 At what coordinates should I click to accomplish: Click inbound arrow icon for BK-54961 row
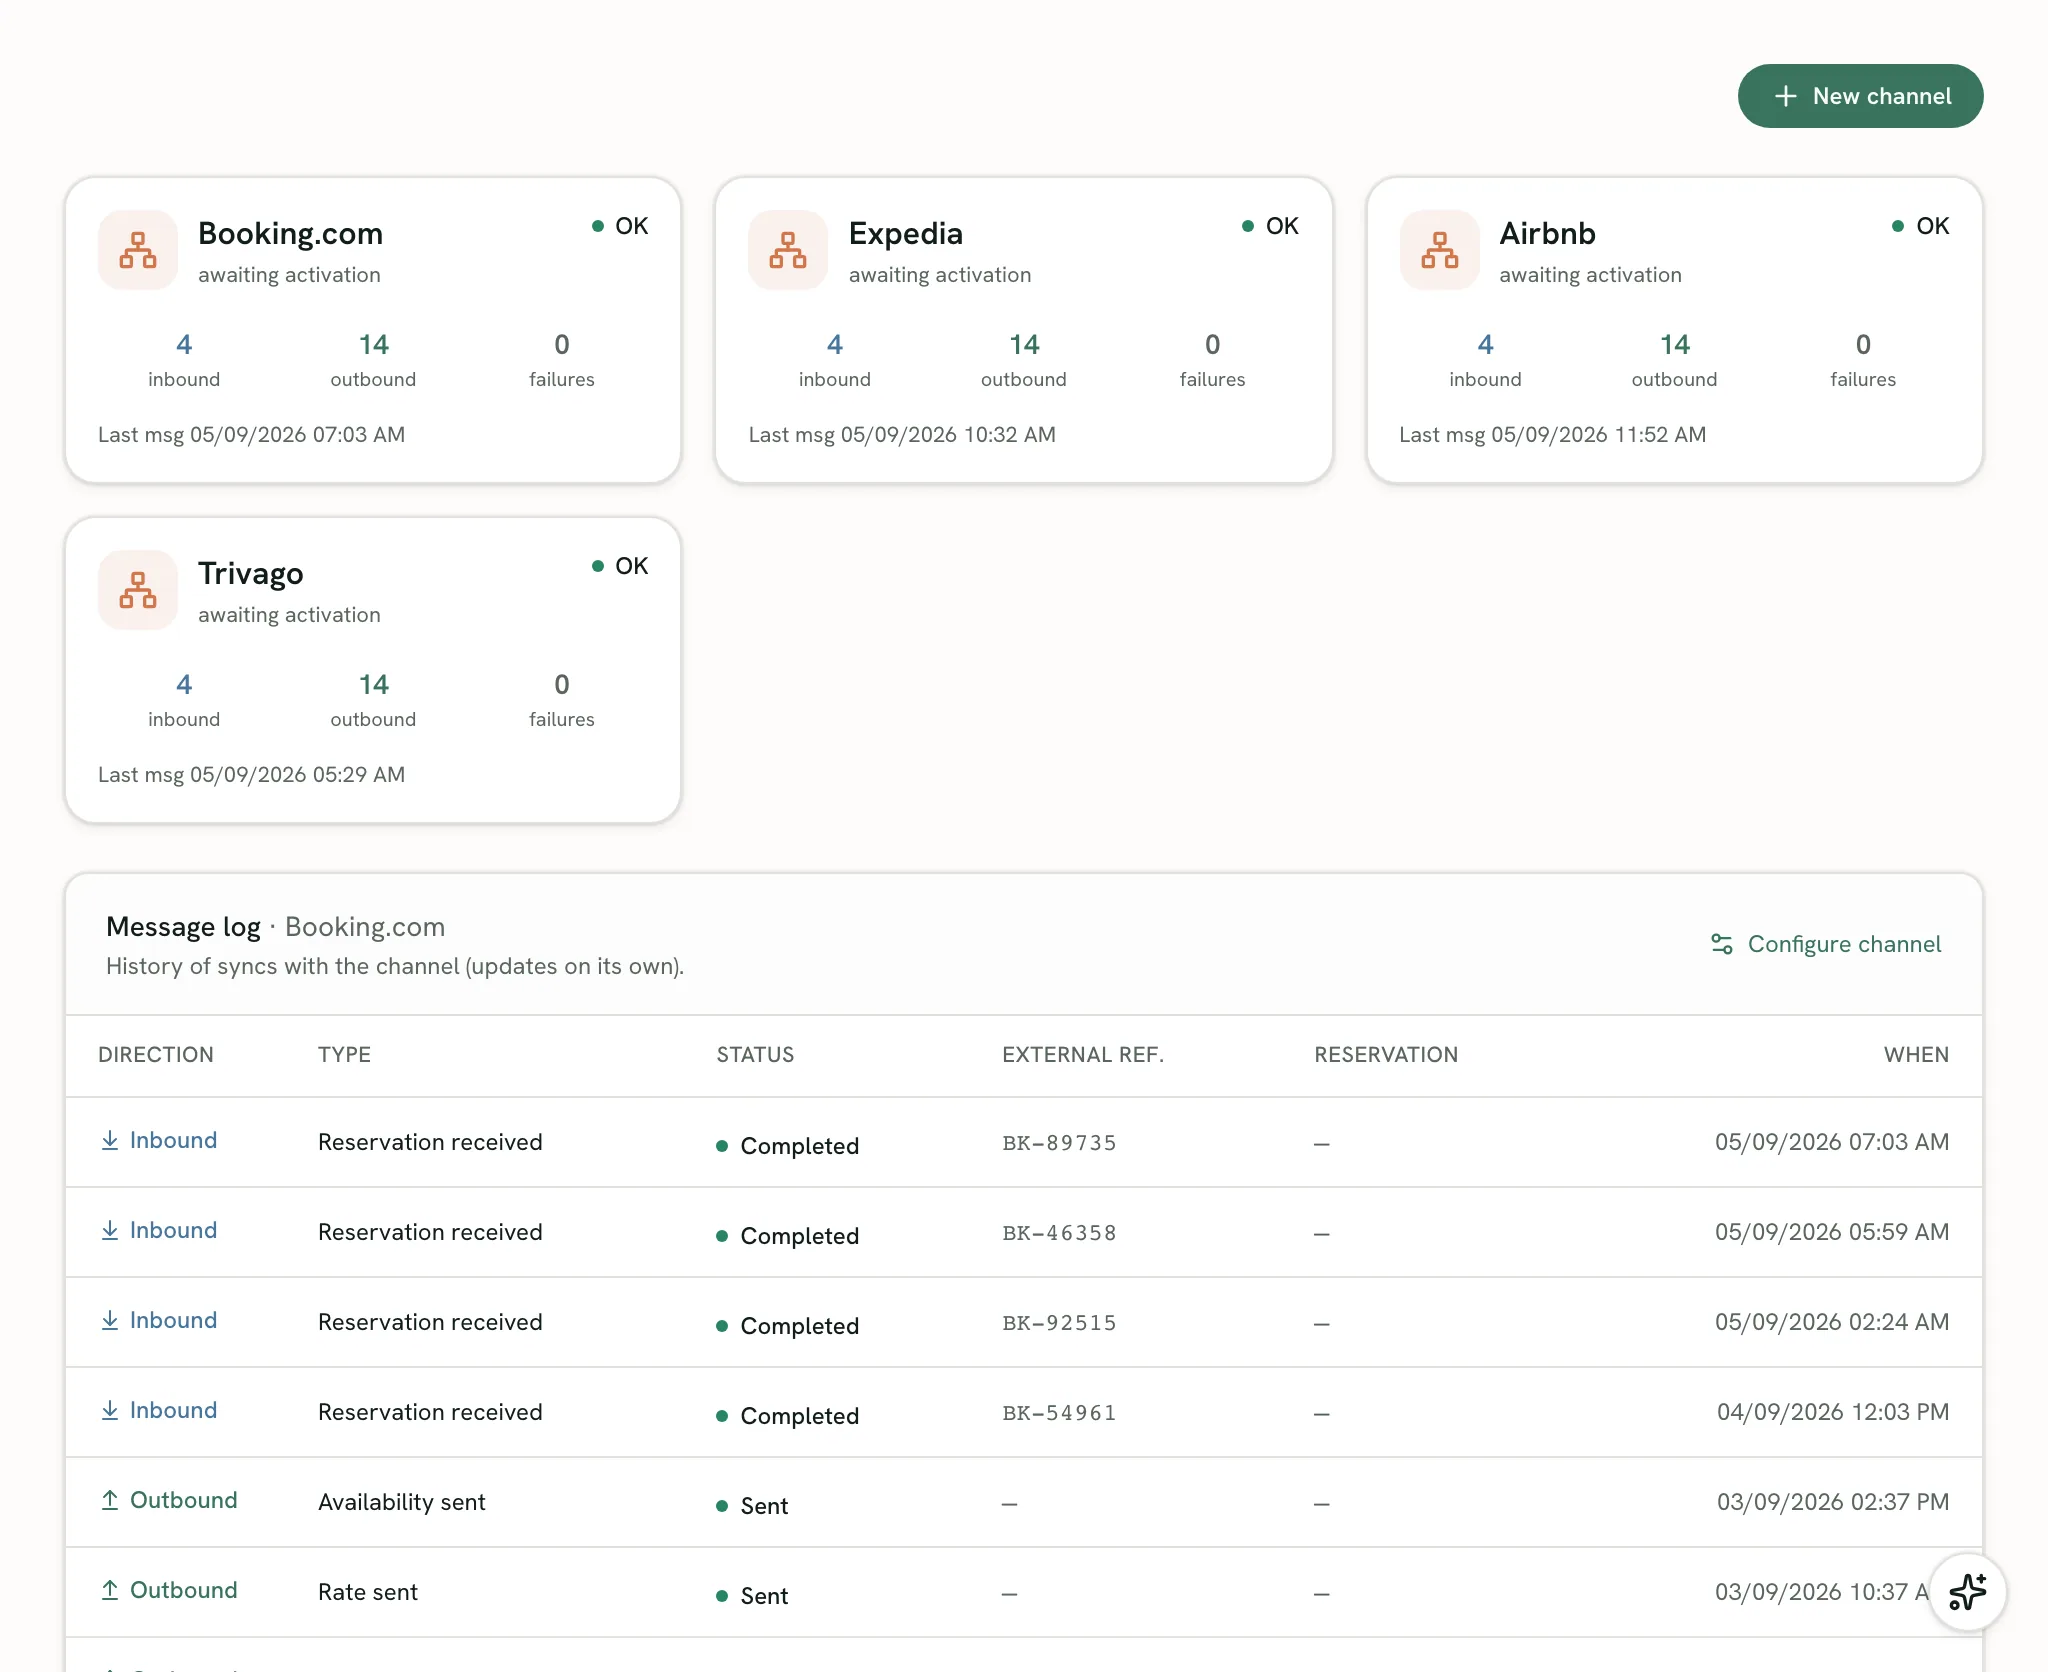click(x=110, y=1411)
